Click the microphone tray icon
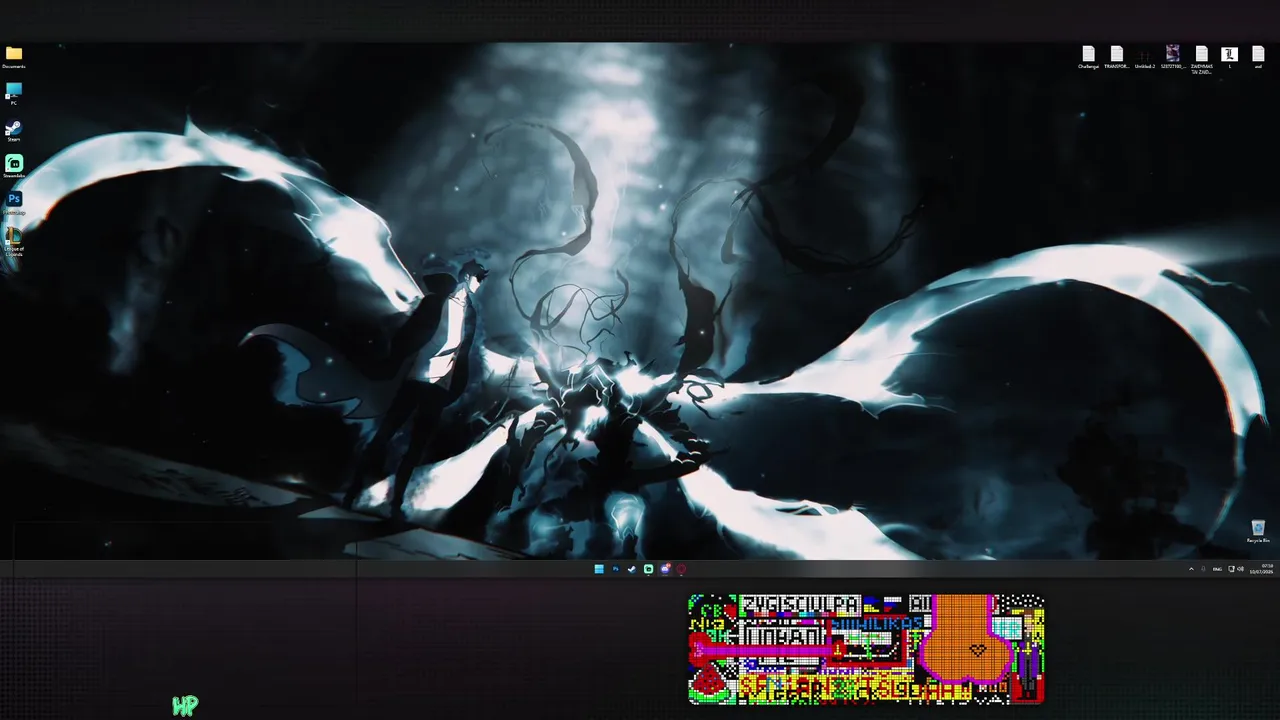Screen dimensions: 1280x720 [x=1203, y=569]
